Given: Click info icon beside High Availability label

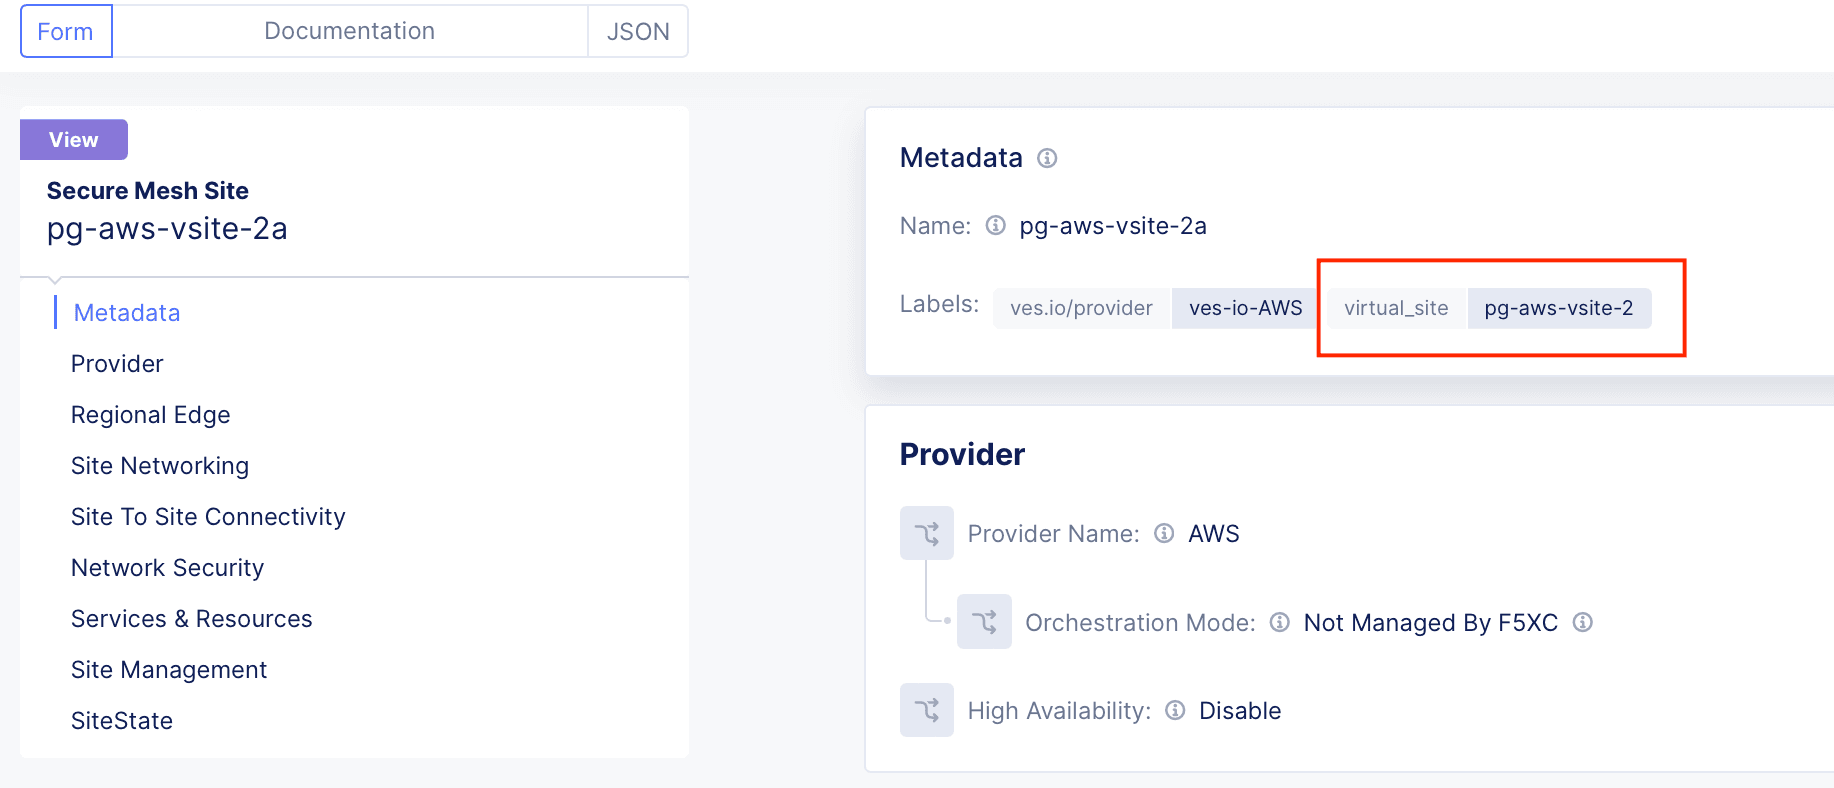Looking at the screenshot, I should pos(1175,710).
